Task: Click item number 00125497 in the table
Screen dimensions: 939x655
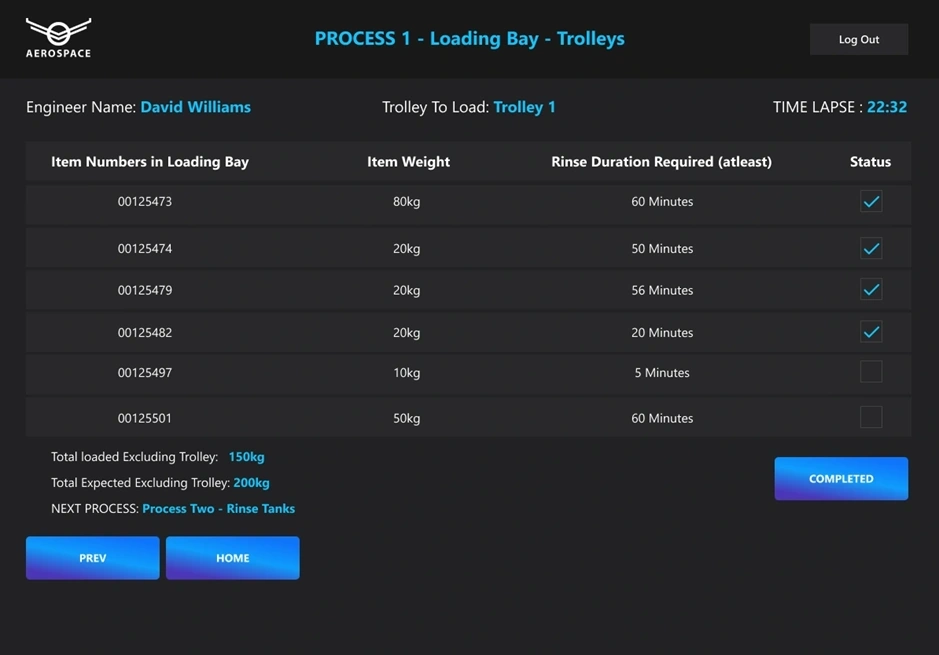Action: coord(144,372)
